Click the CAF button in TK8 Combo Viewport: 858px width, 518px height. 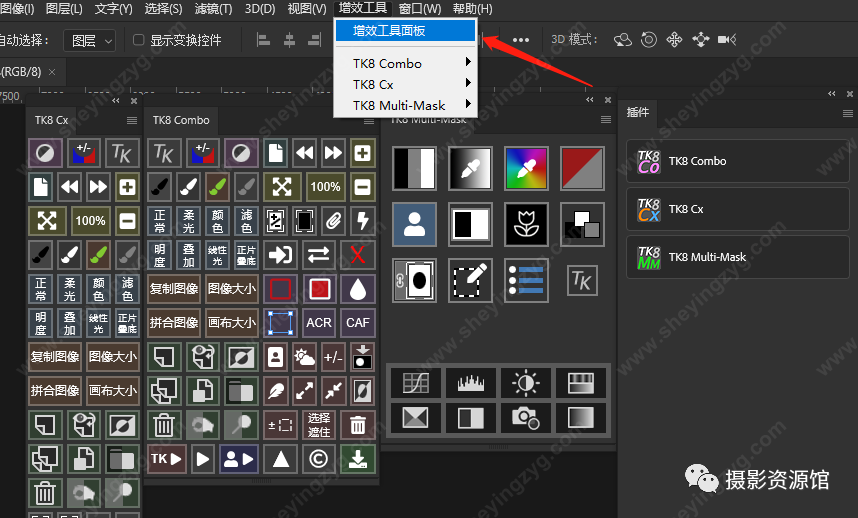(x=357, y=323)
